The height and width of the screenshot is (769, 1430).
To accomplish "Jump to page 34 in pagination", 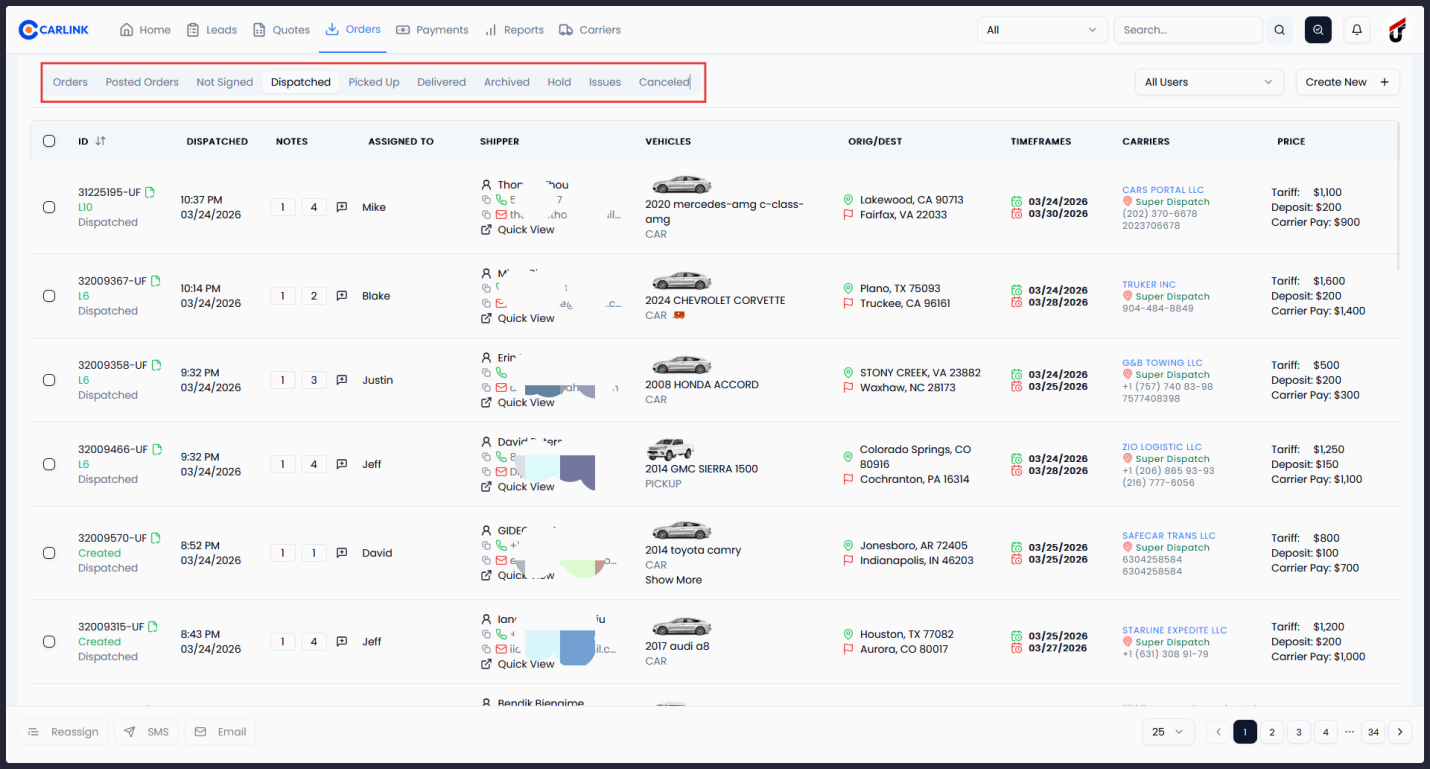I will point(1371,731).
